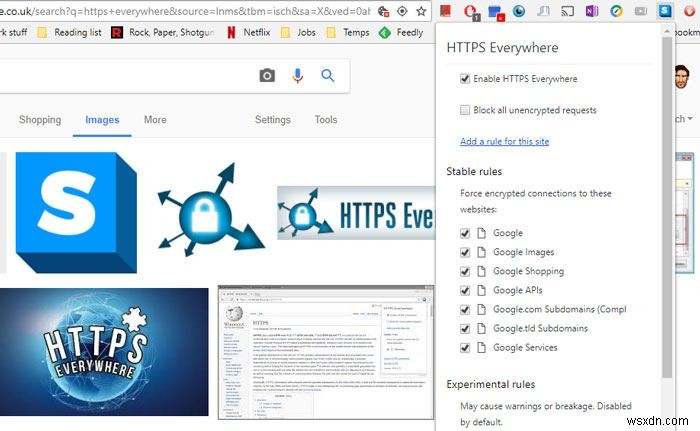
Task: Click Add a rule for this site
Action: (504, 141)
